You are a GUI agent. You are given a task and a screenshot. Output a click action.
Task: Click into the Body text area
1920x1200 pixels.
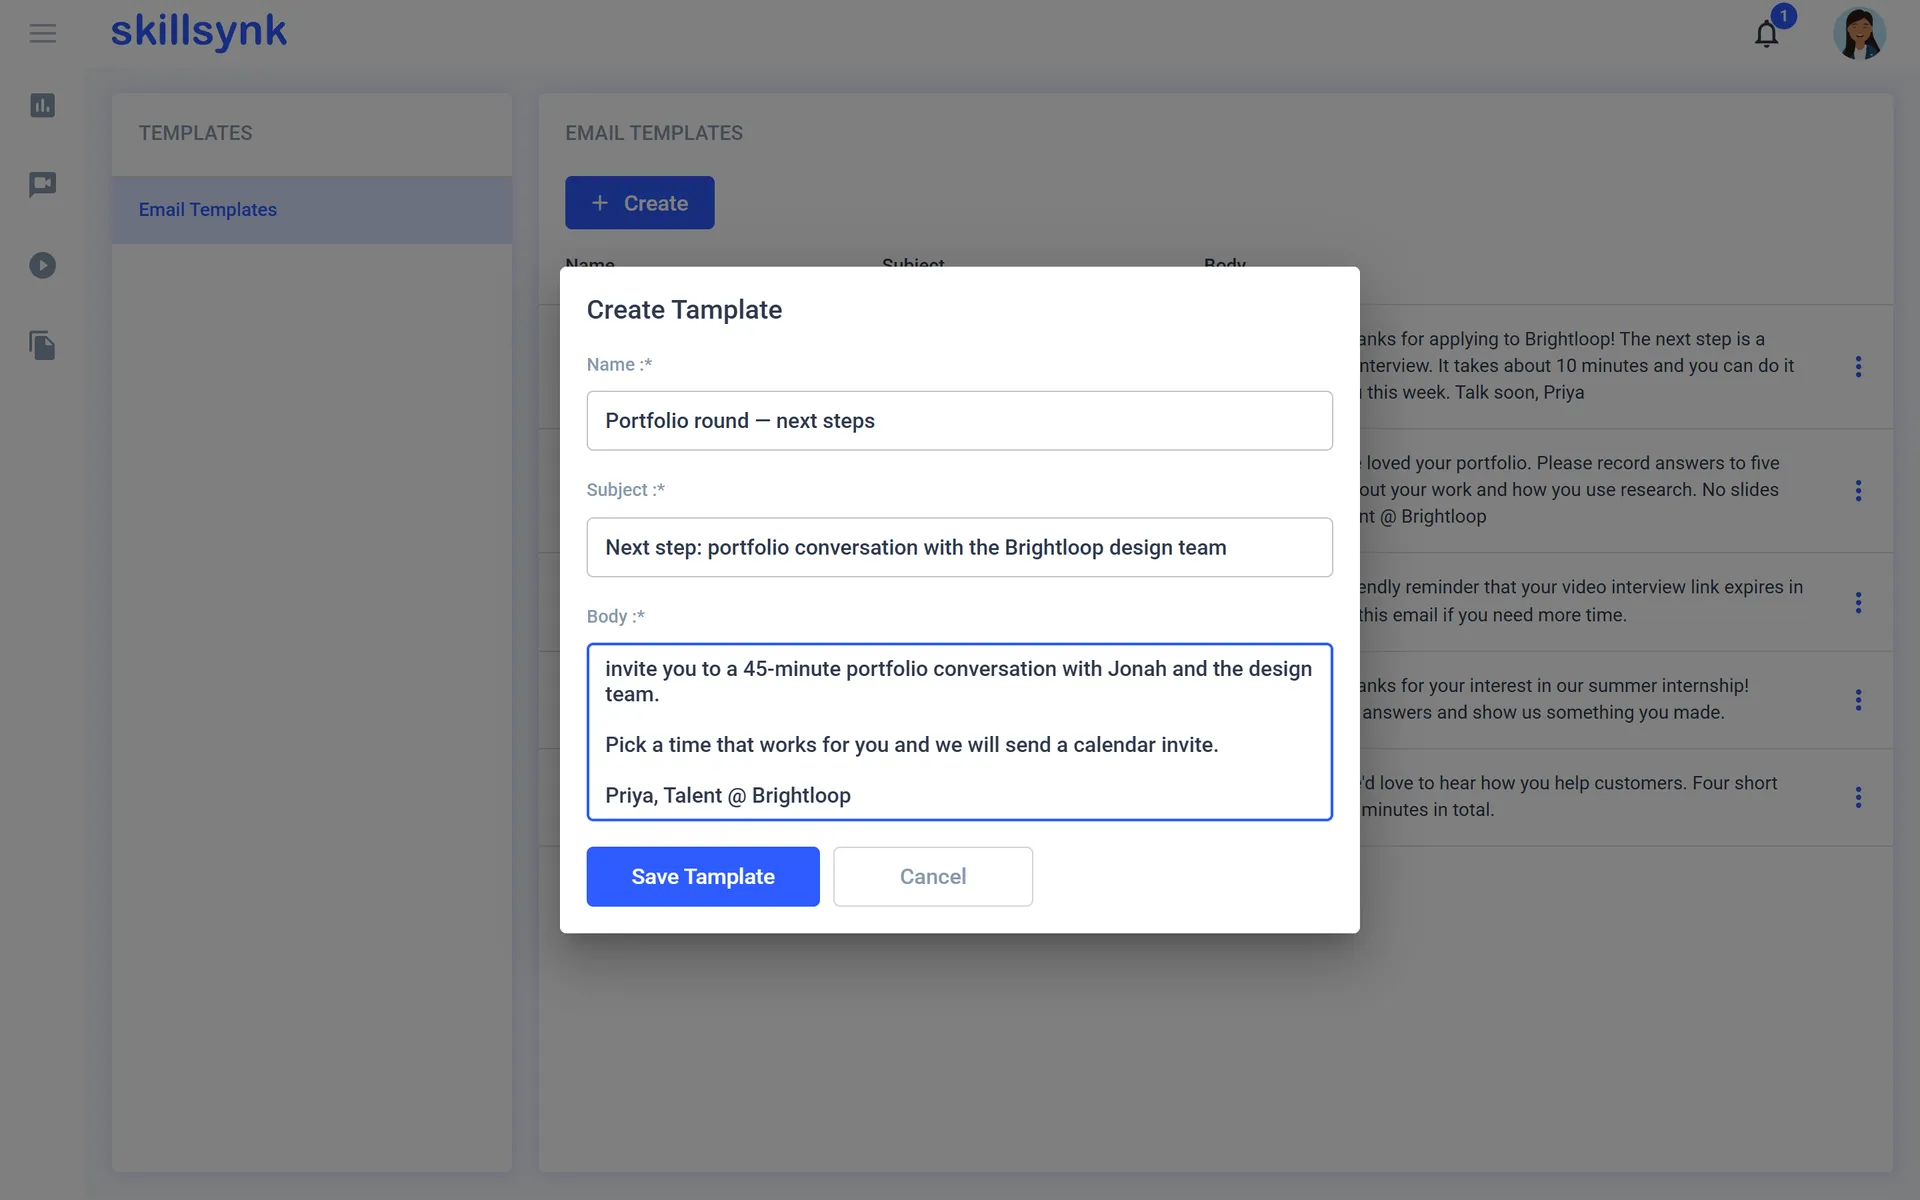point(959,732)
